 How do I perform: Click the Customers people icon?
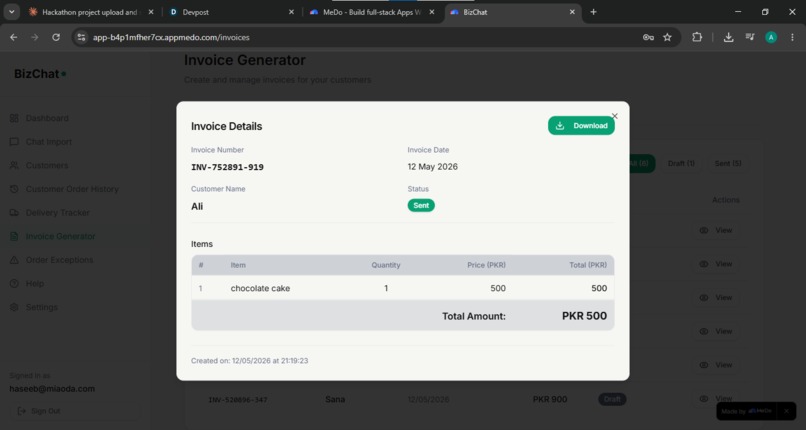[14, 165]
